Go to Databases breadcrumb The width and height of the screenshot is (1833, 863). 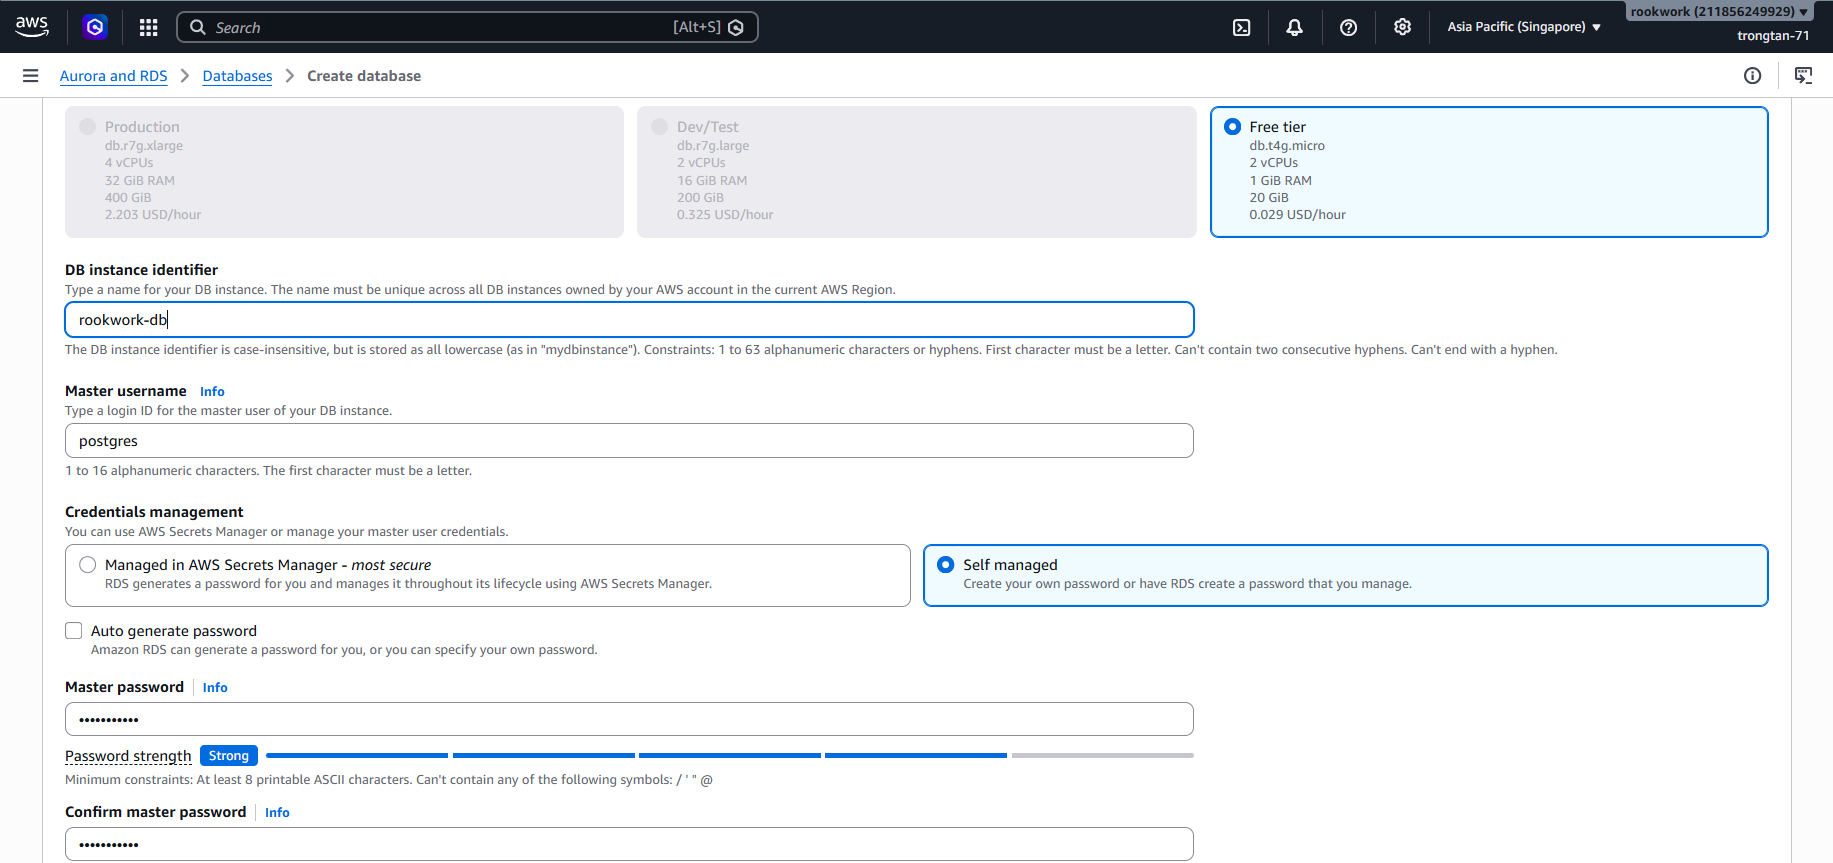[237, 76]
